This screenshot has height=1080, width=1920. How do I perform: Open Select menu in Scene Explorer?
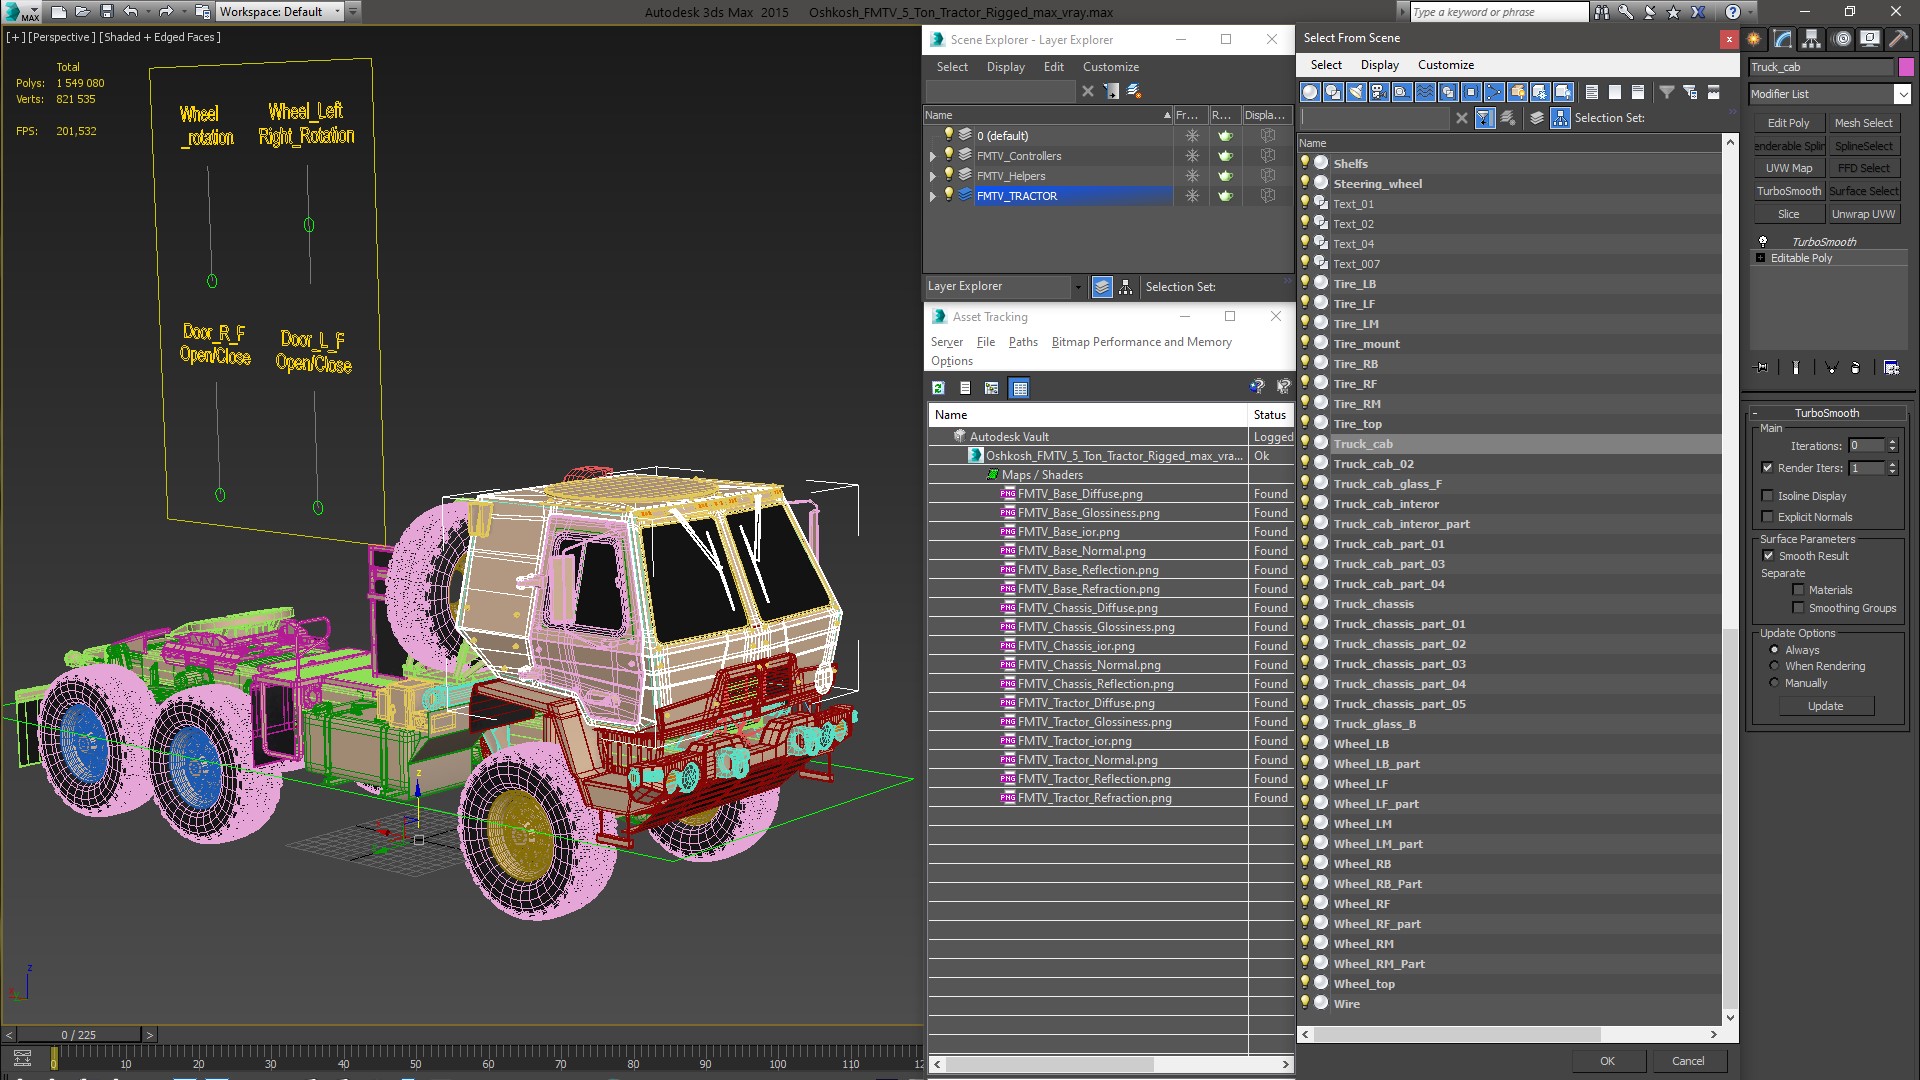coord(952,67)
